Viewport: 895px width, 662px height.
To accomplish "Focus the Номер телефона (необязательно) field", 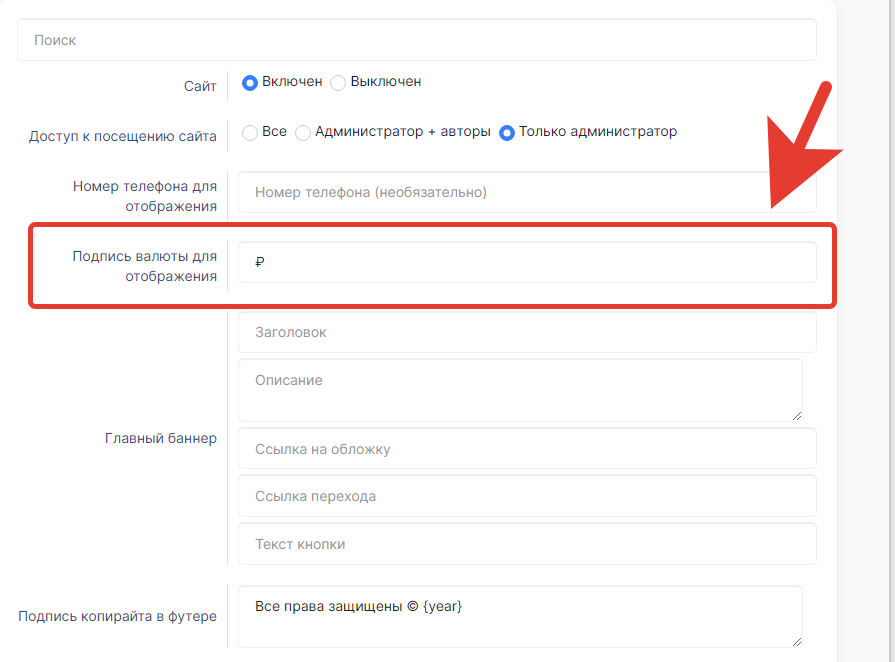I will [527, 192].
